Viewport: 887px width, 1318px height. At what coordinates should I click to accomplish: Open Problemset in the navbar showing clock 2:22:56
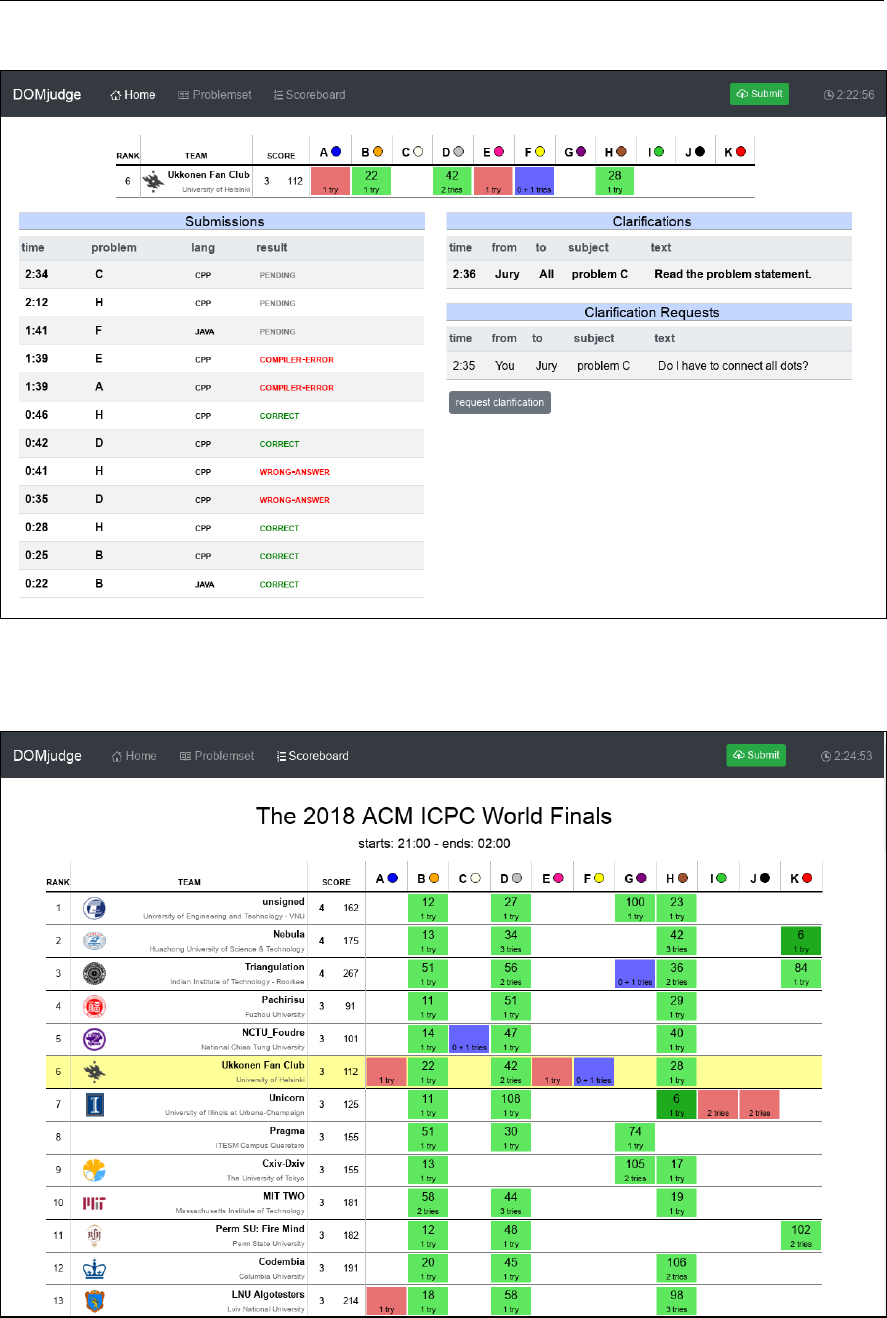215,95
